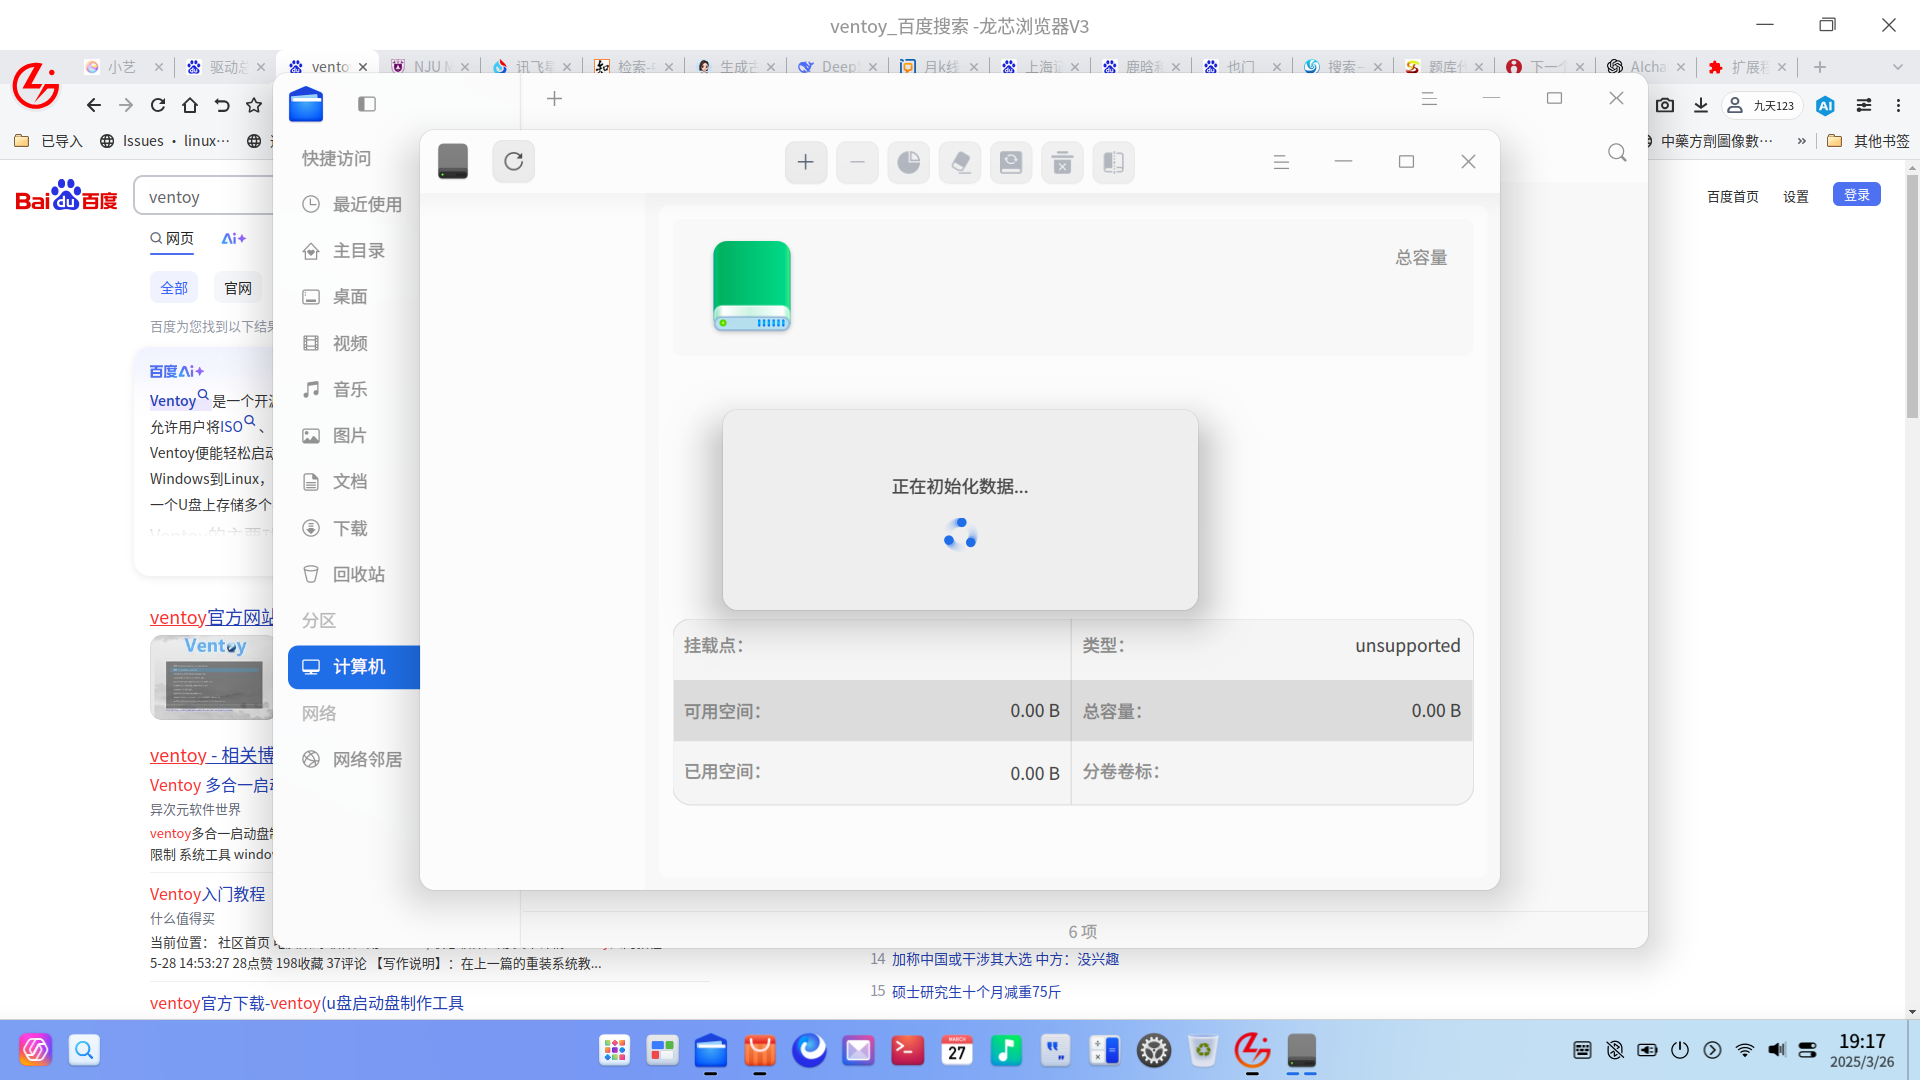Open 视频 folder in sidebar
This screenshot has width=1920, height=1080.
pyautogui.click(x=354, y=343)
